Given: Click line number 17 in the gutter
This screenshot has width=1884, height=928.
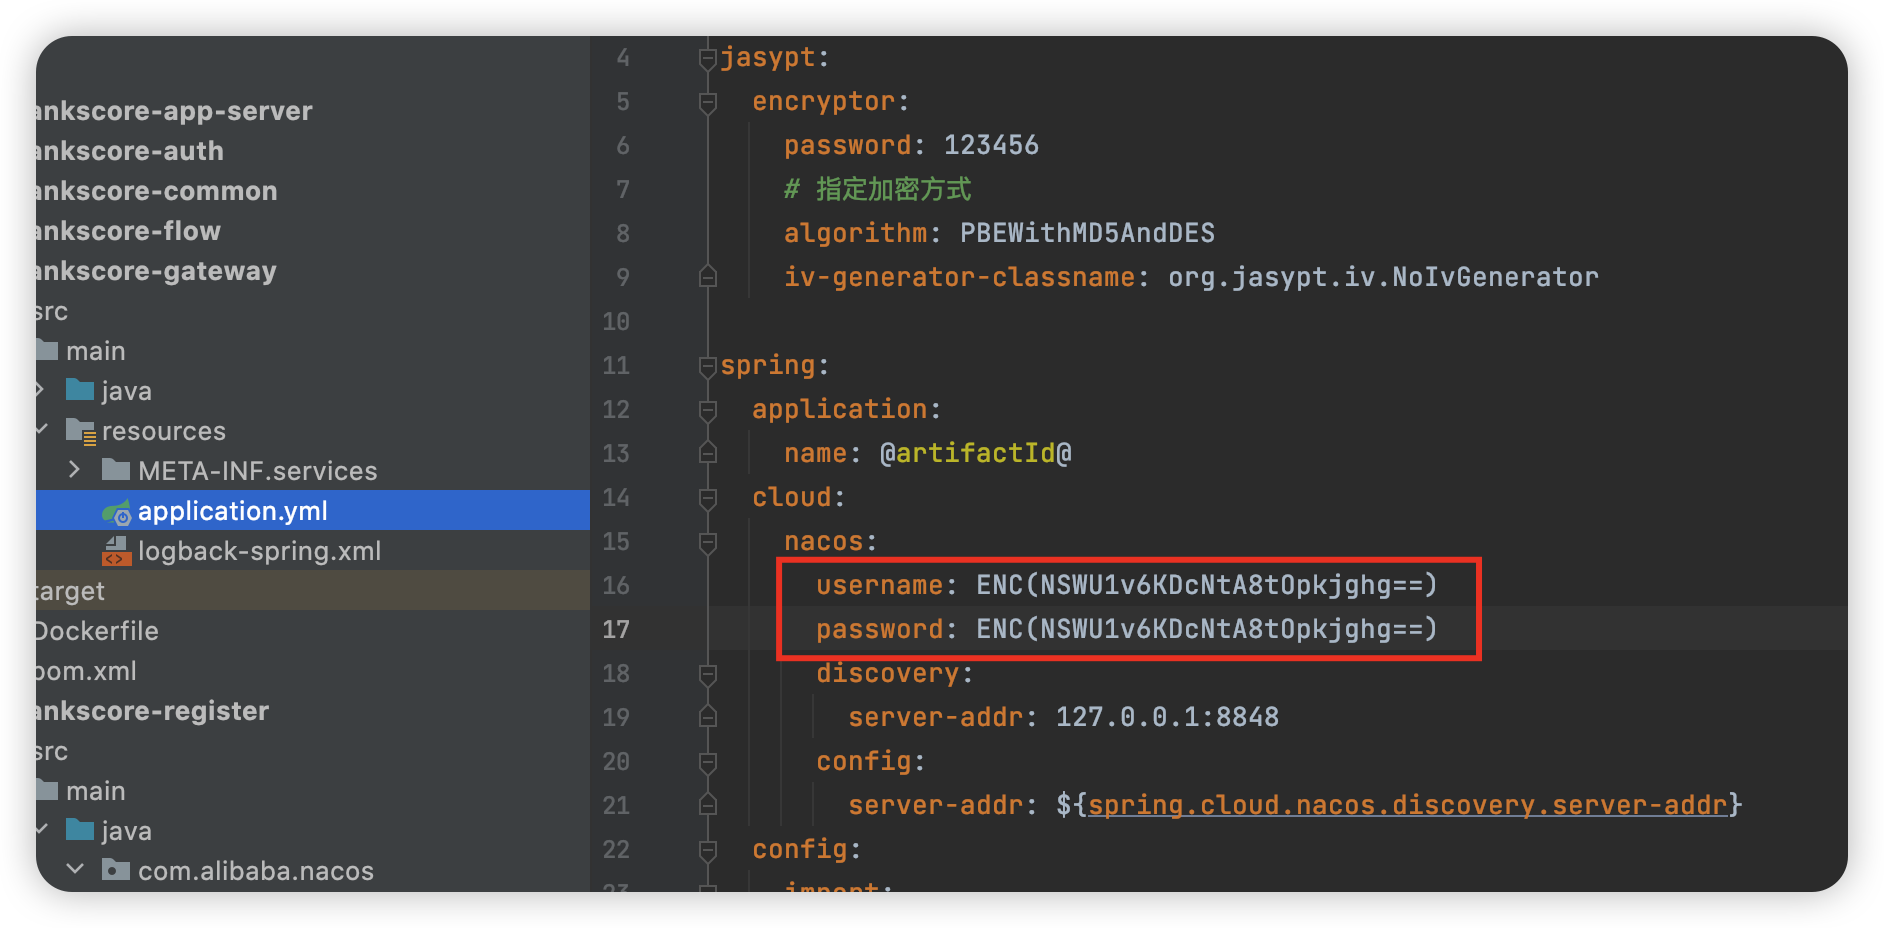Looking at the screenshot, I should (616, 629).
